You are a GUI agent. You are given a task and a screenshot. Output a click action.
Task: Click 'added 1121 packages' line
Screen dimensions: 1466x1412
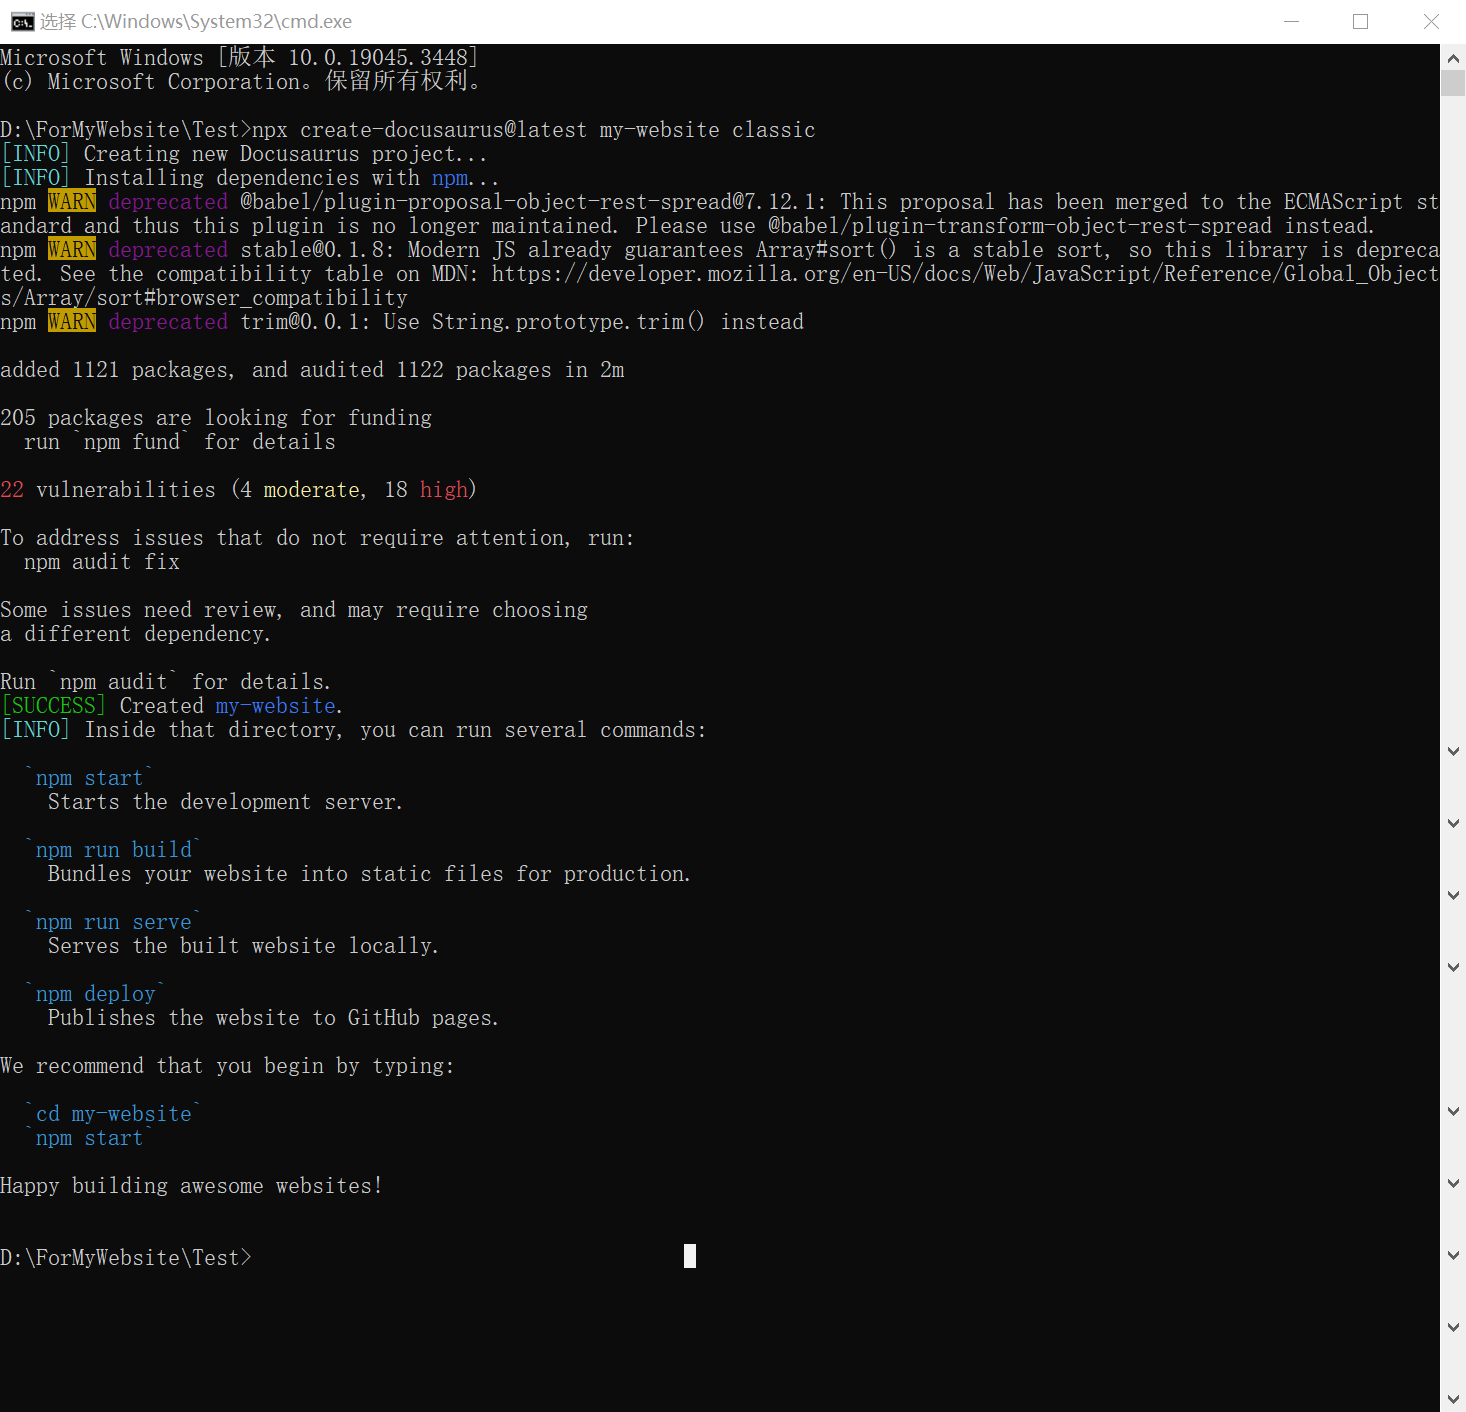click(x=312, y=370)
